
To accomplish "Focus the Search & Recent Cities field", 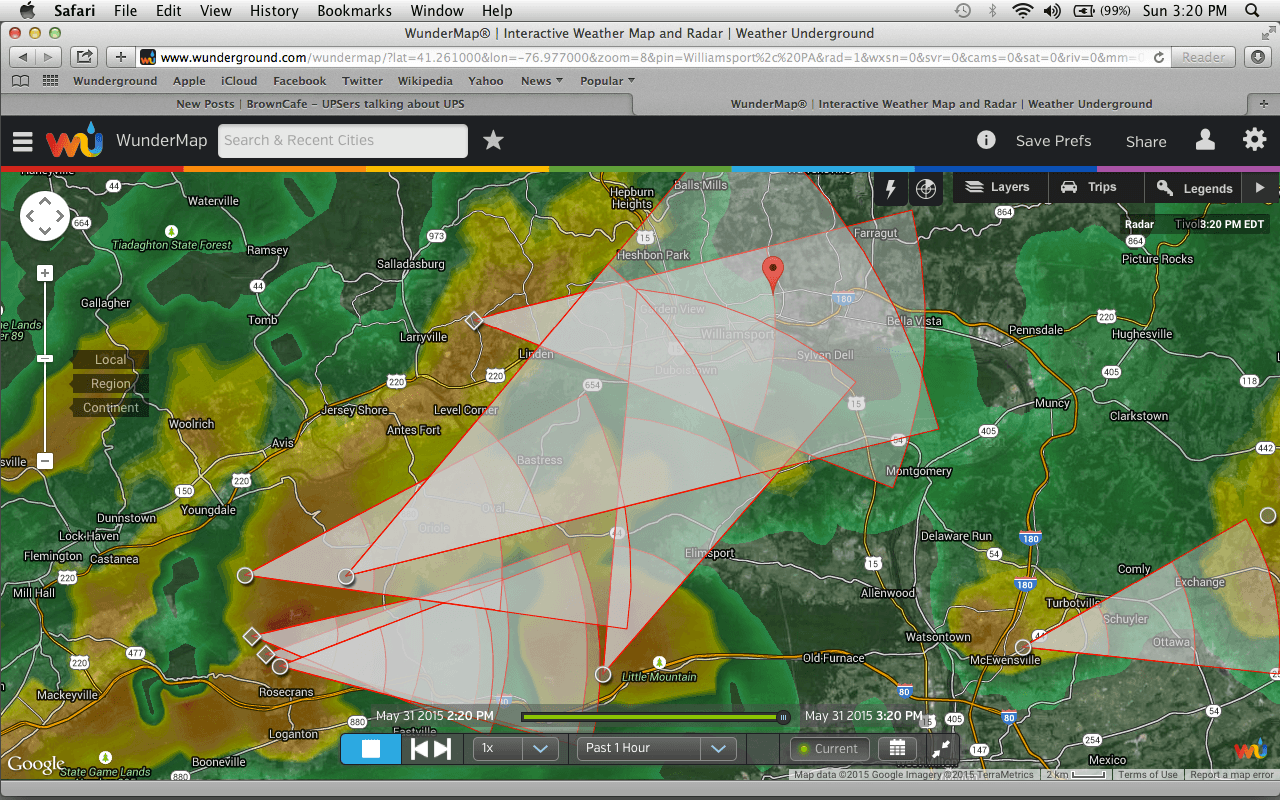I will coord(343,141).
